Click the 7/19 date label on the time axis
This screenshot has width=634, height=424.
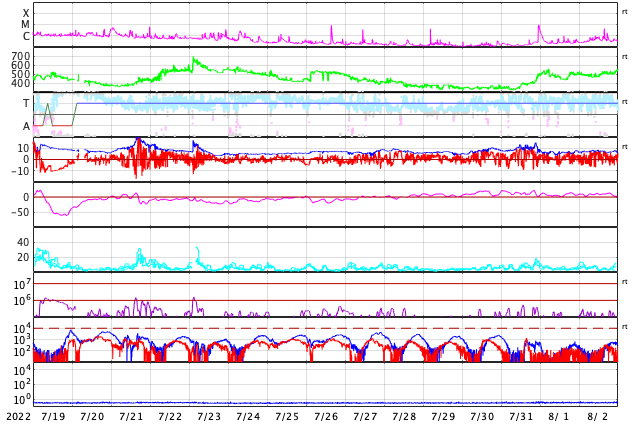click(x=53, y=416)
